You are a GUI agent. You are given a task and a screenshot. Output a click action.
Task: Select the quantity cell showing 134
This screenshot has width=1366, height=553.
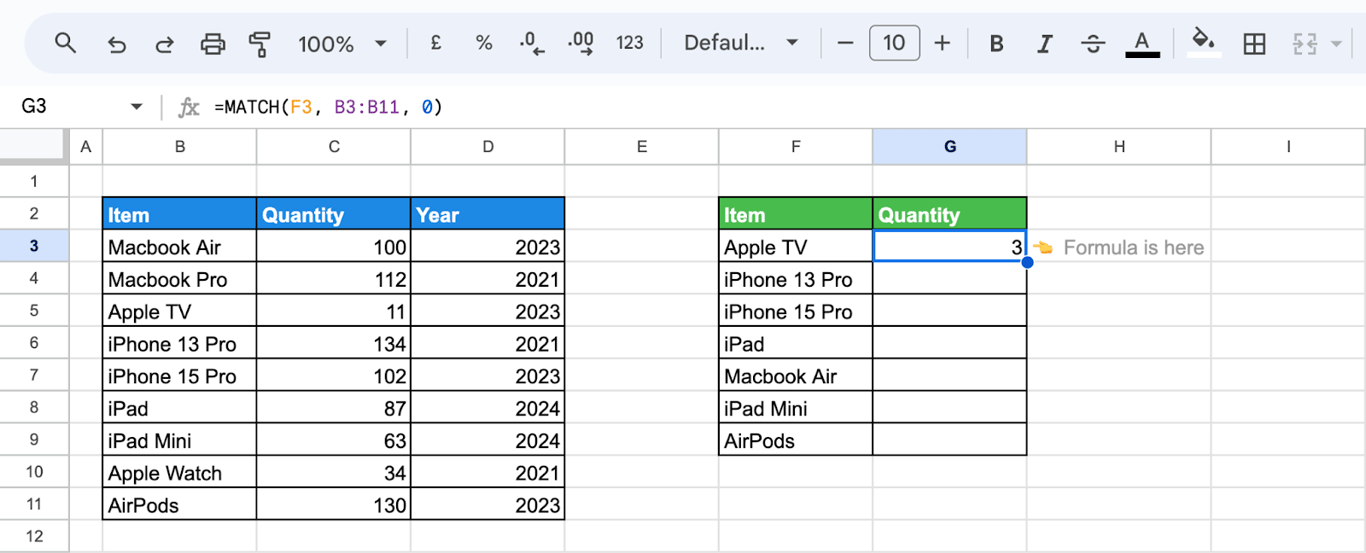click(334, 344)
